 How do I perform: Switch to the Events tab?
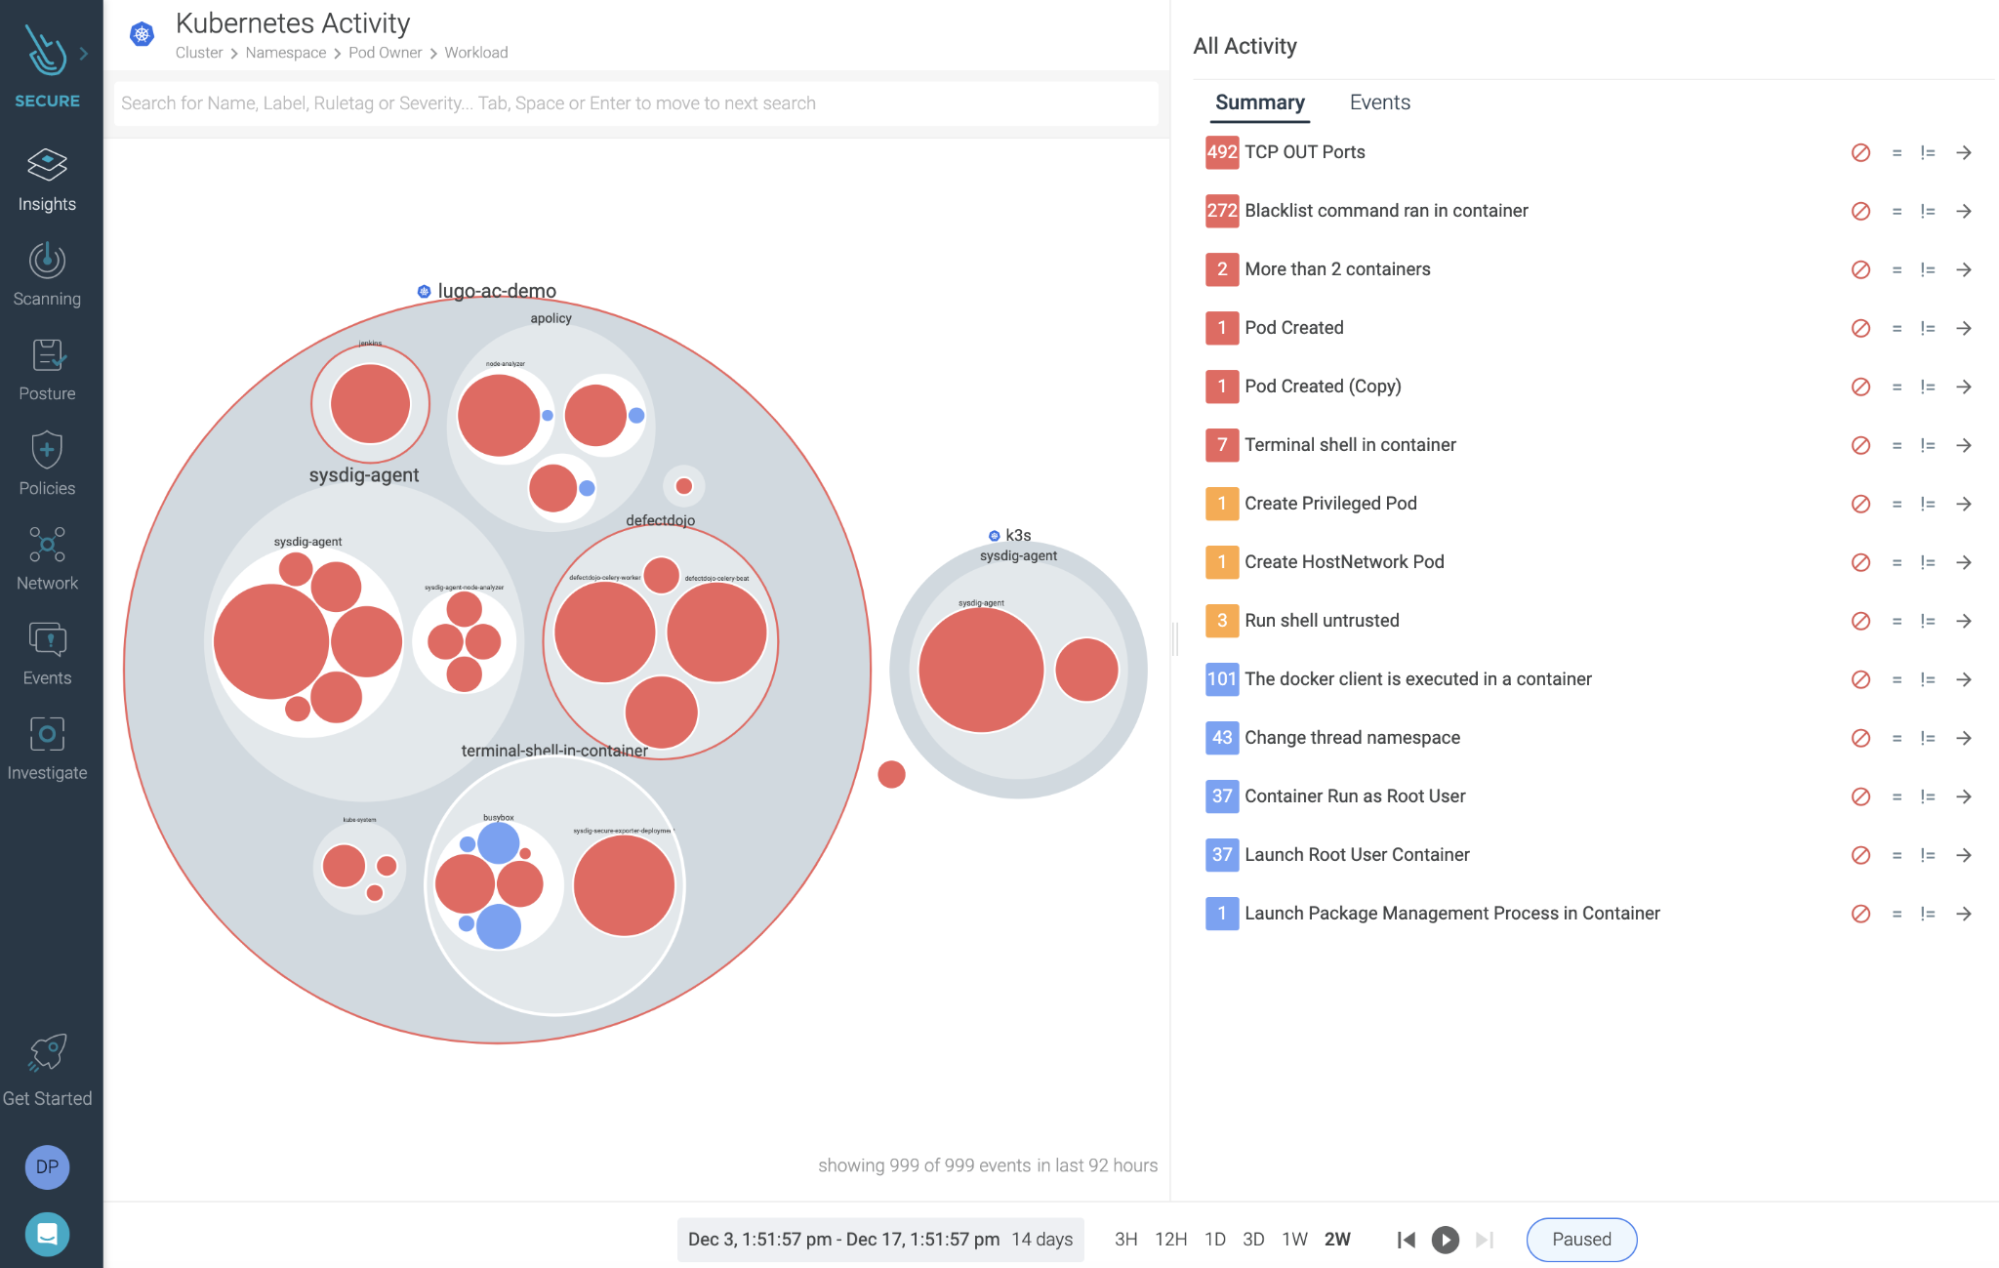coord(1379,102)
